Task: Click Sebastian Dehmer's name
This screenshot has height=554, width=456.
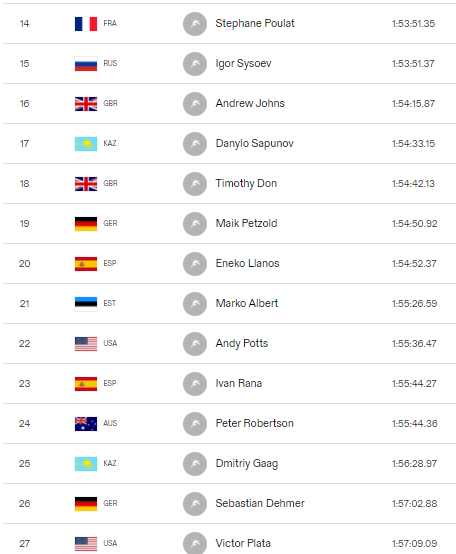Action: [x=260, y=503]
